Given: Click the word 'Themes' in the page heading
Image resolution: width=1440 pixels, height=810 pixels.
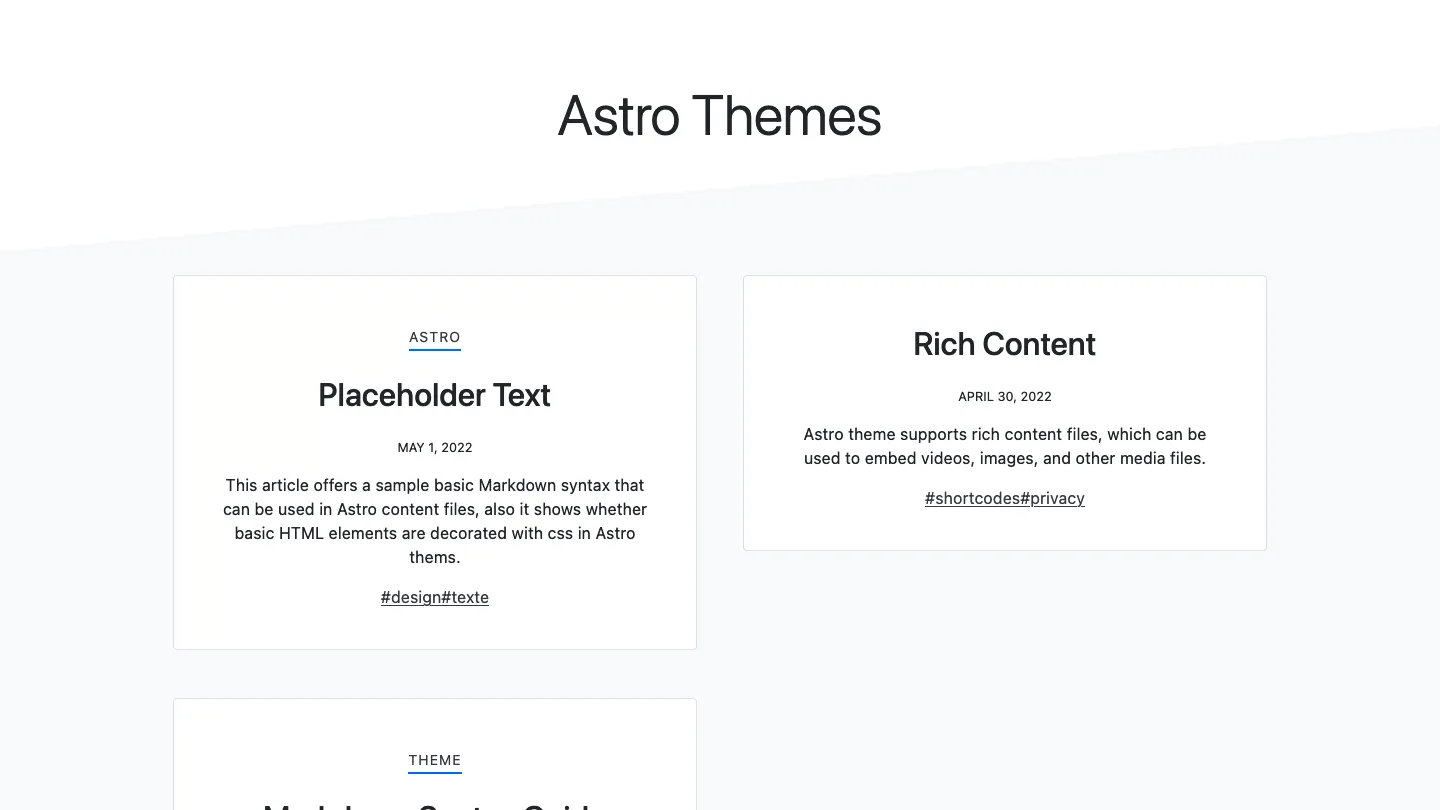Looking at the screenshot, I should [786, 116].
